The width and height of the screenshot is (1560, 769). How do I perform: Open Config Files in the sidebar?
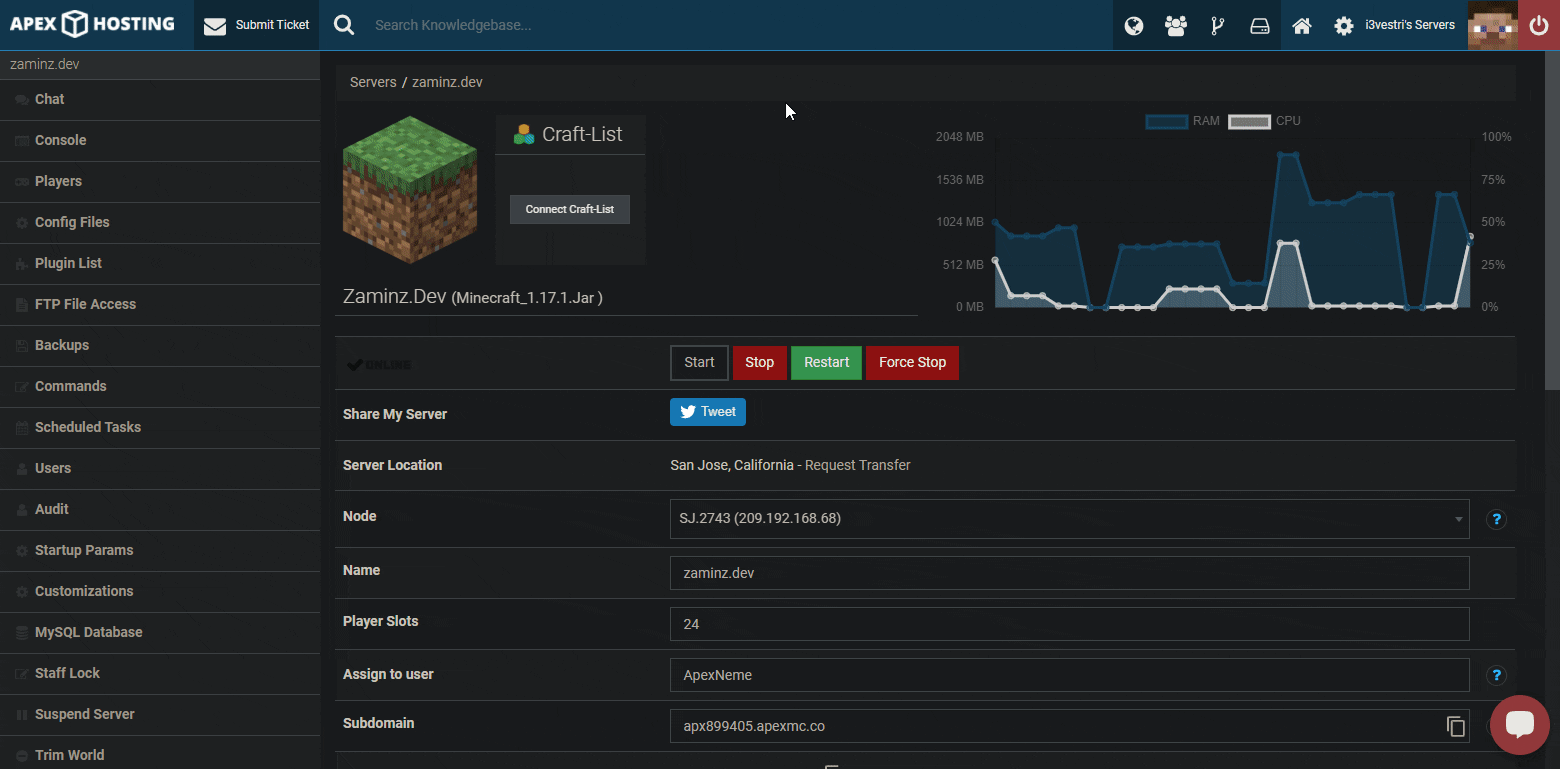tap(160, 222)
